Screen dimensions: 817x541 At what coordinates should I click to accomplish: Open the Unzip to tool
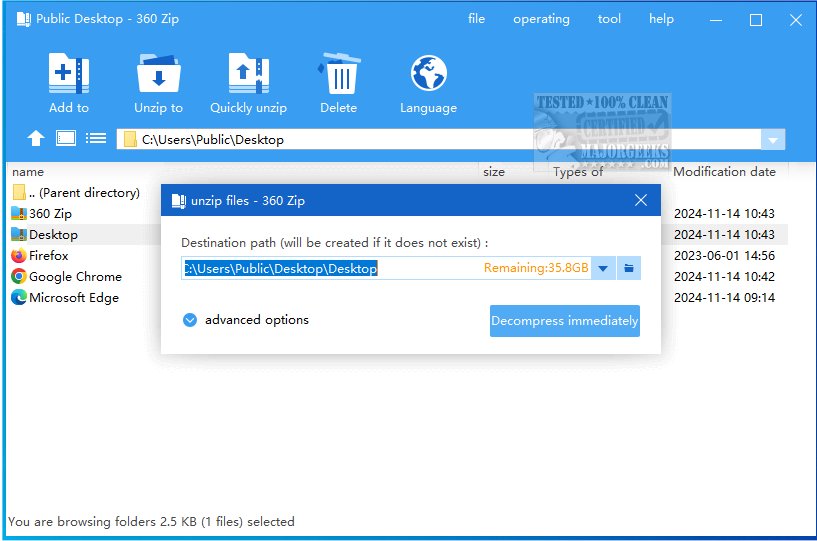coord(158,73)
